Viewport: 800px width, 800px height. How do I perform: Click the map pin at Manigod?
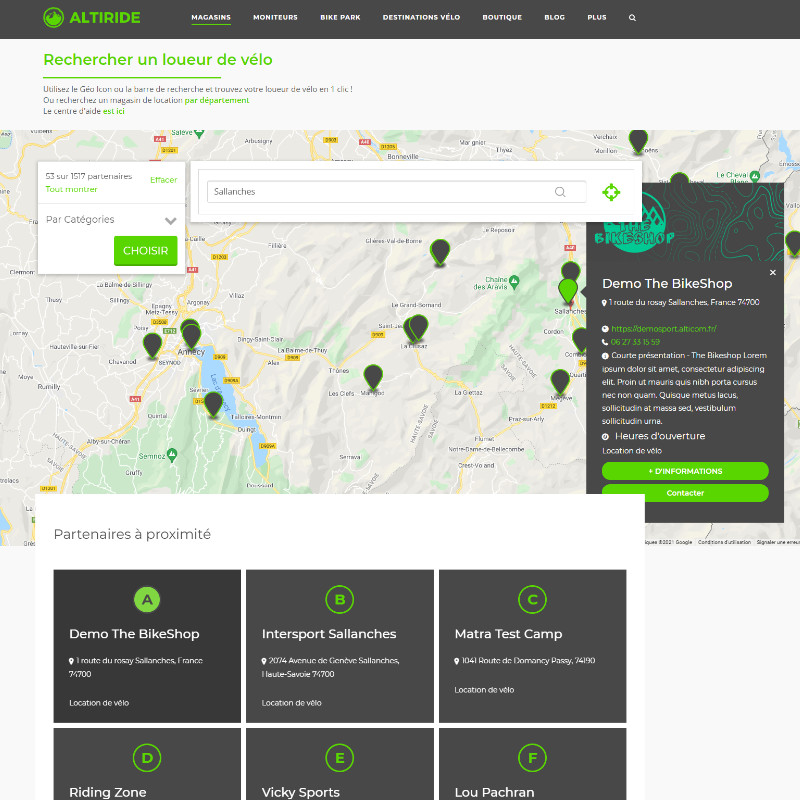[x=373, y=377]
